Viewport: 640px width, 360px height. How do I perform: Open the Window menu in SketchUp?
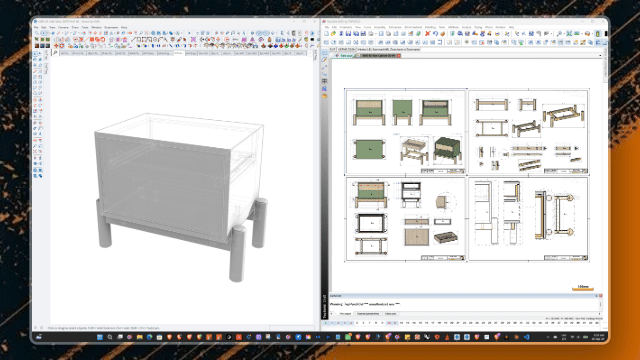point(96,27)
